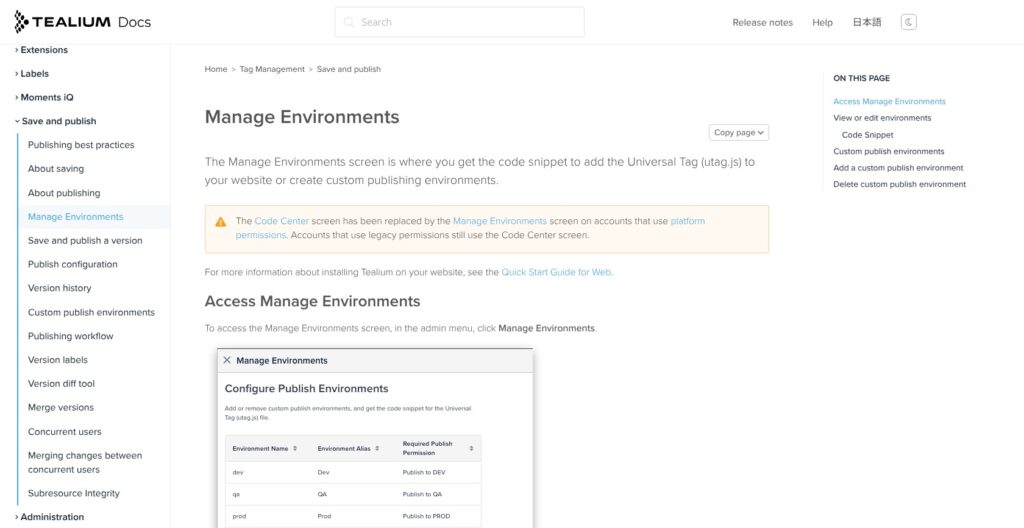Expand the Administration sidebar section
The image size is (1024, 528).
pos(50,517)
